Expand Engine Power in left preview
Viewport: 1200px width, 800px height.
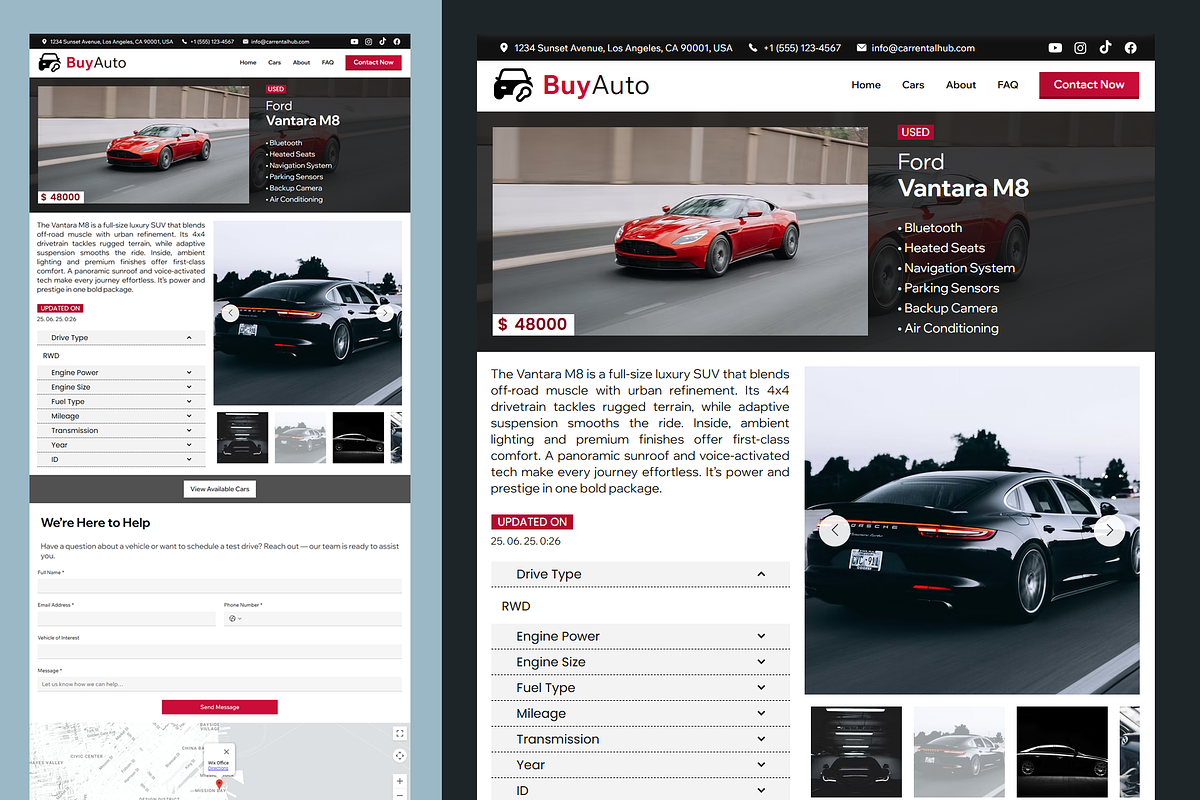tap(121, 372)
